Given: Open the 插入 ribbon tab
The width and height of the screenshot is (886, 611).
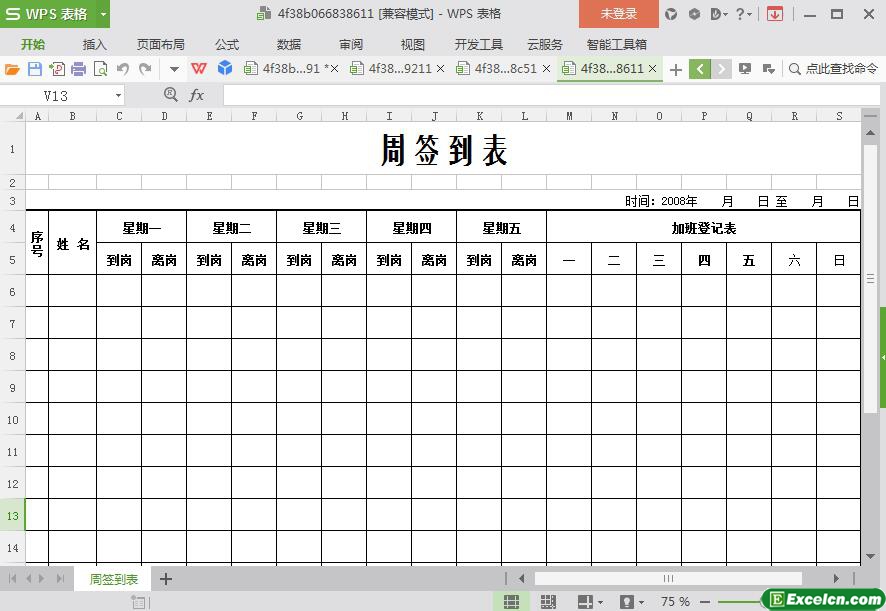Looking at the screenshot, I should pyautogui.click(x=95, y=45).
